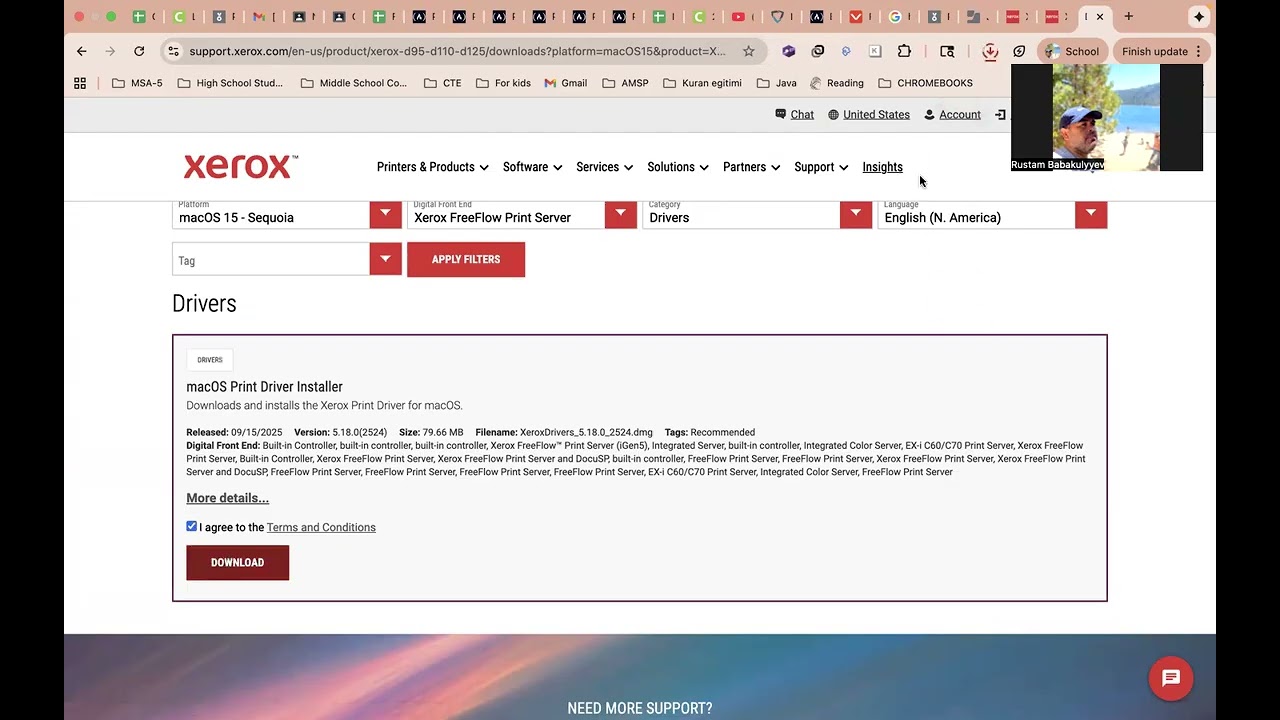Viewport: 1280px width, 720px height.
Task: Click filename XeroxDrivers_5.18.0_2524.dmg text
Action: 586,432
